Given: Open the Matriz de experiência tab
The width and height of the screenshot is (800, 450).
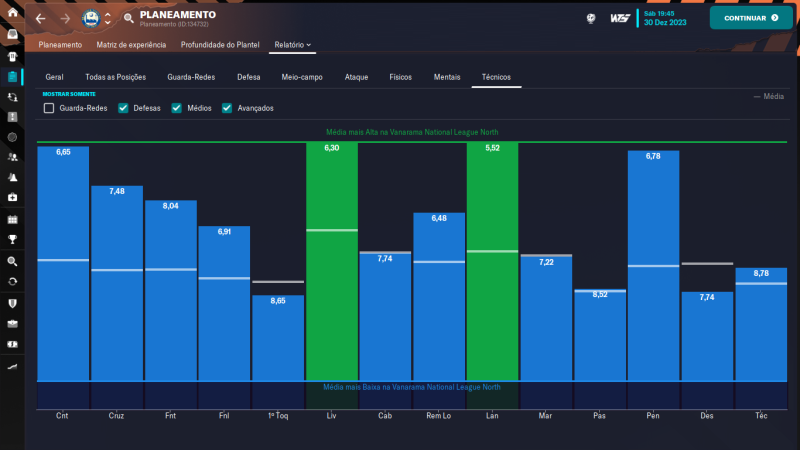Looking at the screenshot, I should point(131,45).
